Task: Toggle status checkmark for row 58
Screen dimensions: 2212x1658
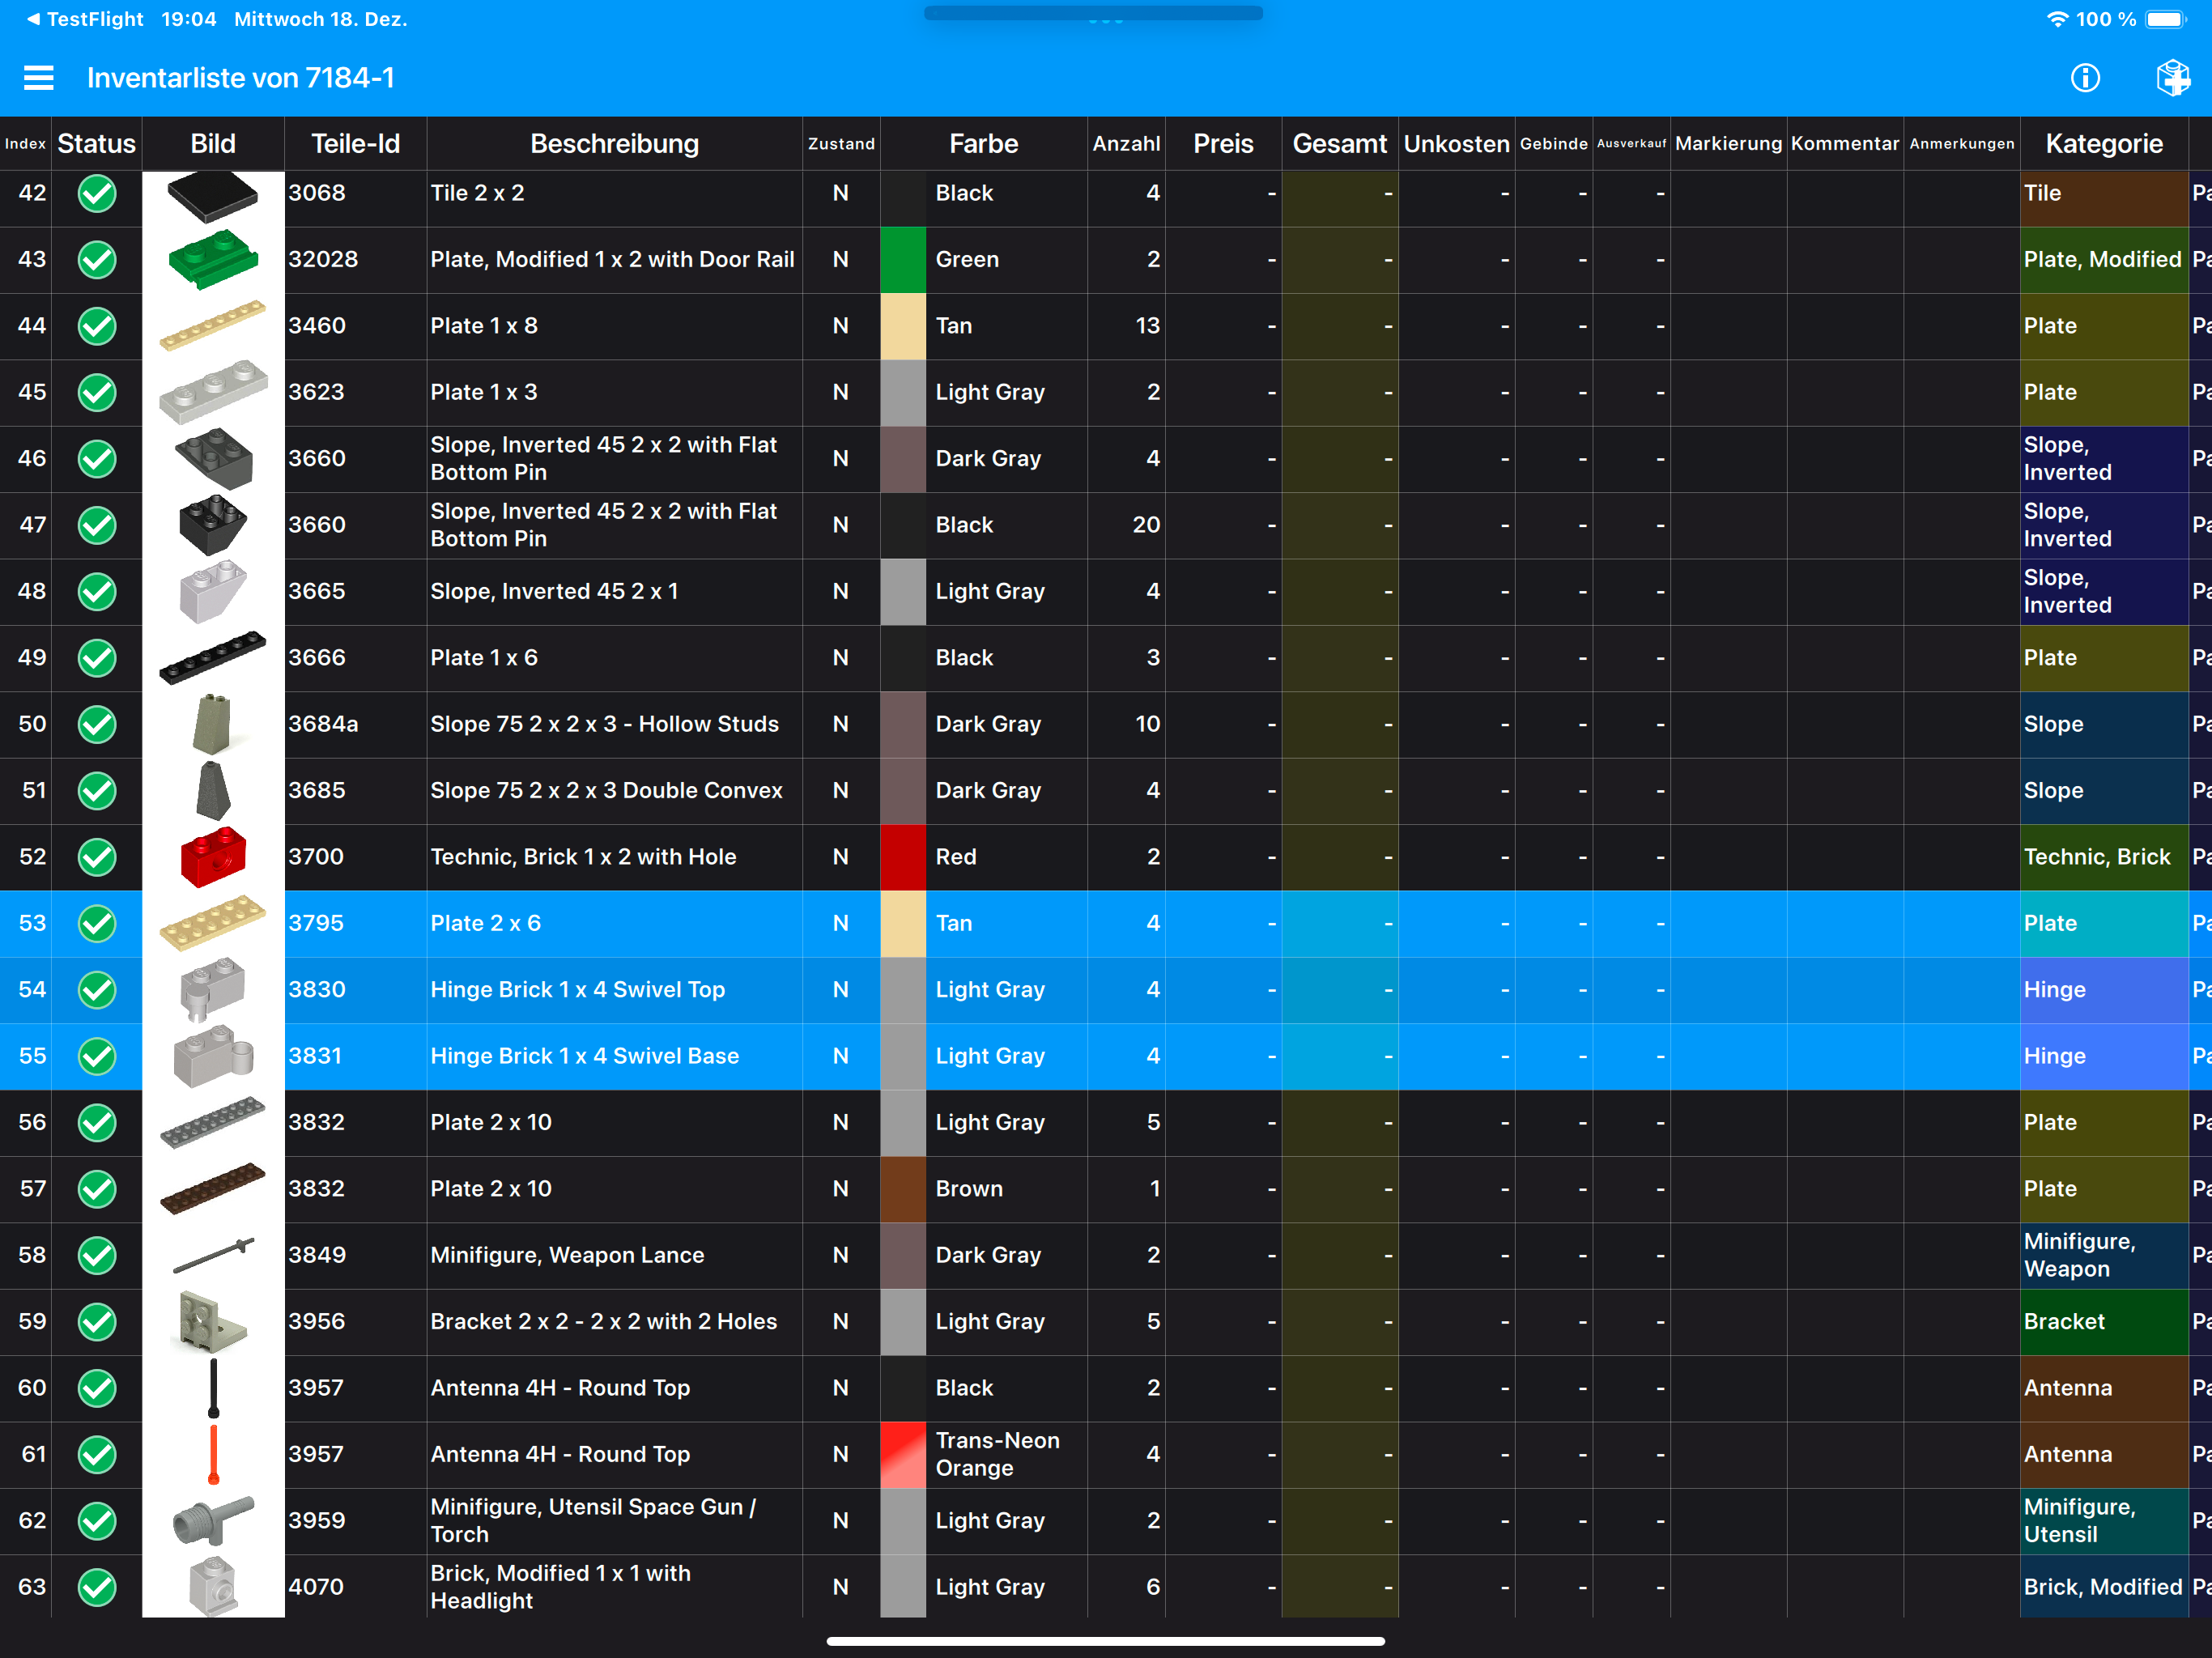Action: [97, 1255]
